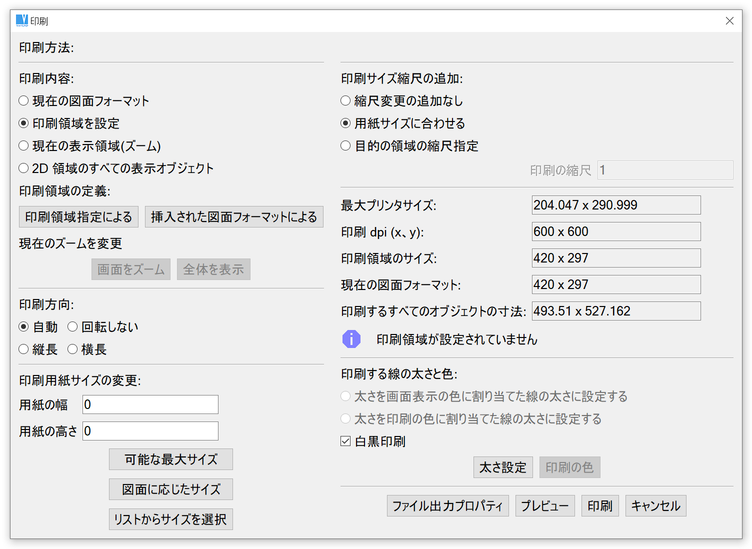Open the プレビュー print preview
The height and width of the screenshot is (549, 752).
tap(545, 506)
